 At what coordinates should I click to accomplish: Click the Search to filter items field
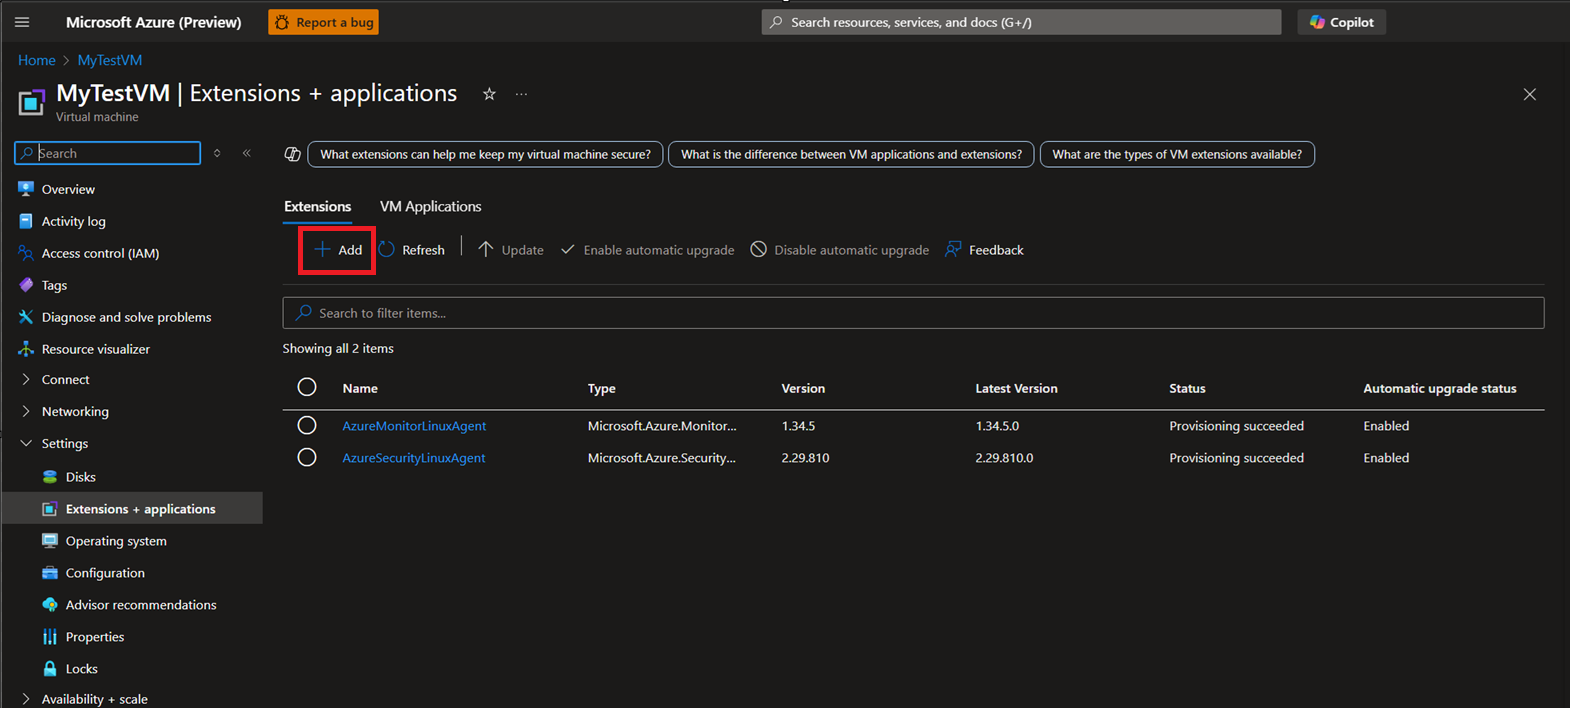point(913,313)
